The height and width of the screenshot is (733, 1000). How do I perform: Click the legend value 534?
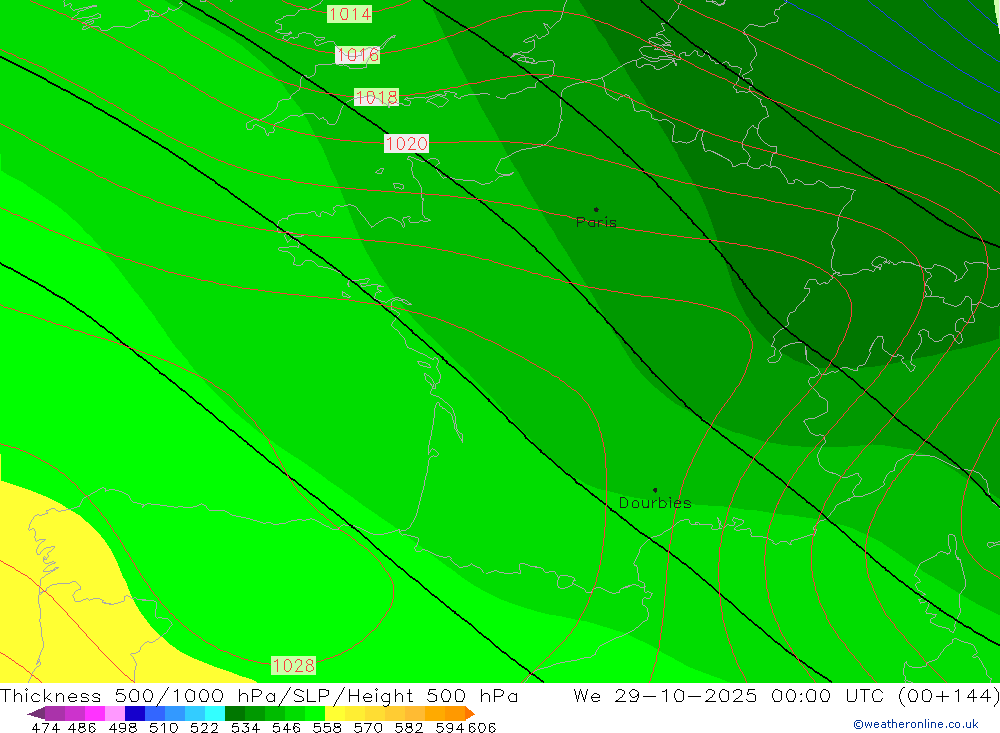(x=245, y=727)
